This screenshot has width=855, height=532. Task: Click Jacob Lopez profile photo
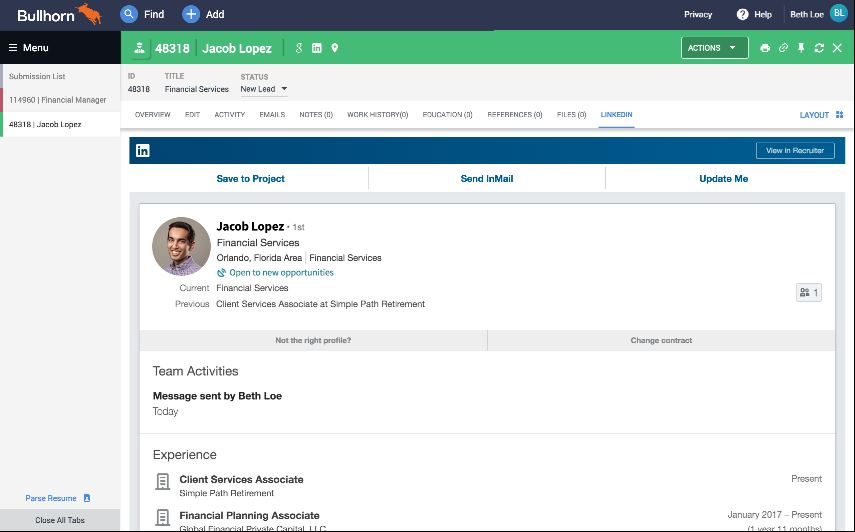pos(182,246)
